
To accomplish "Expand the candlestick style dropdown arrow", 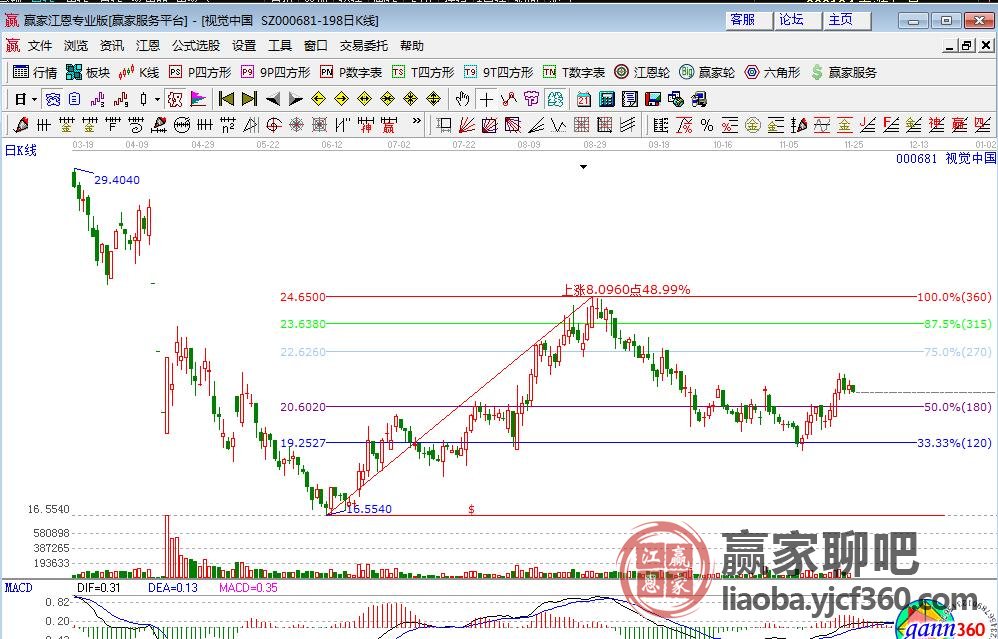I will tap(157, 99).
